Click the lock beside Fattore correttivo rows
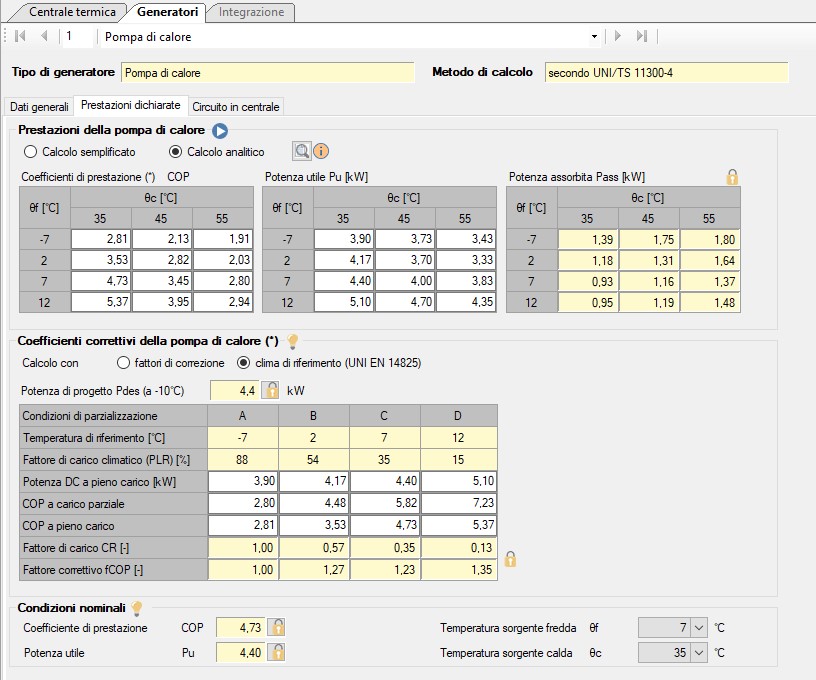Viewport: 816px width, 680px height. pyautogui.click(x=510, y=559)
